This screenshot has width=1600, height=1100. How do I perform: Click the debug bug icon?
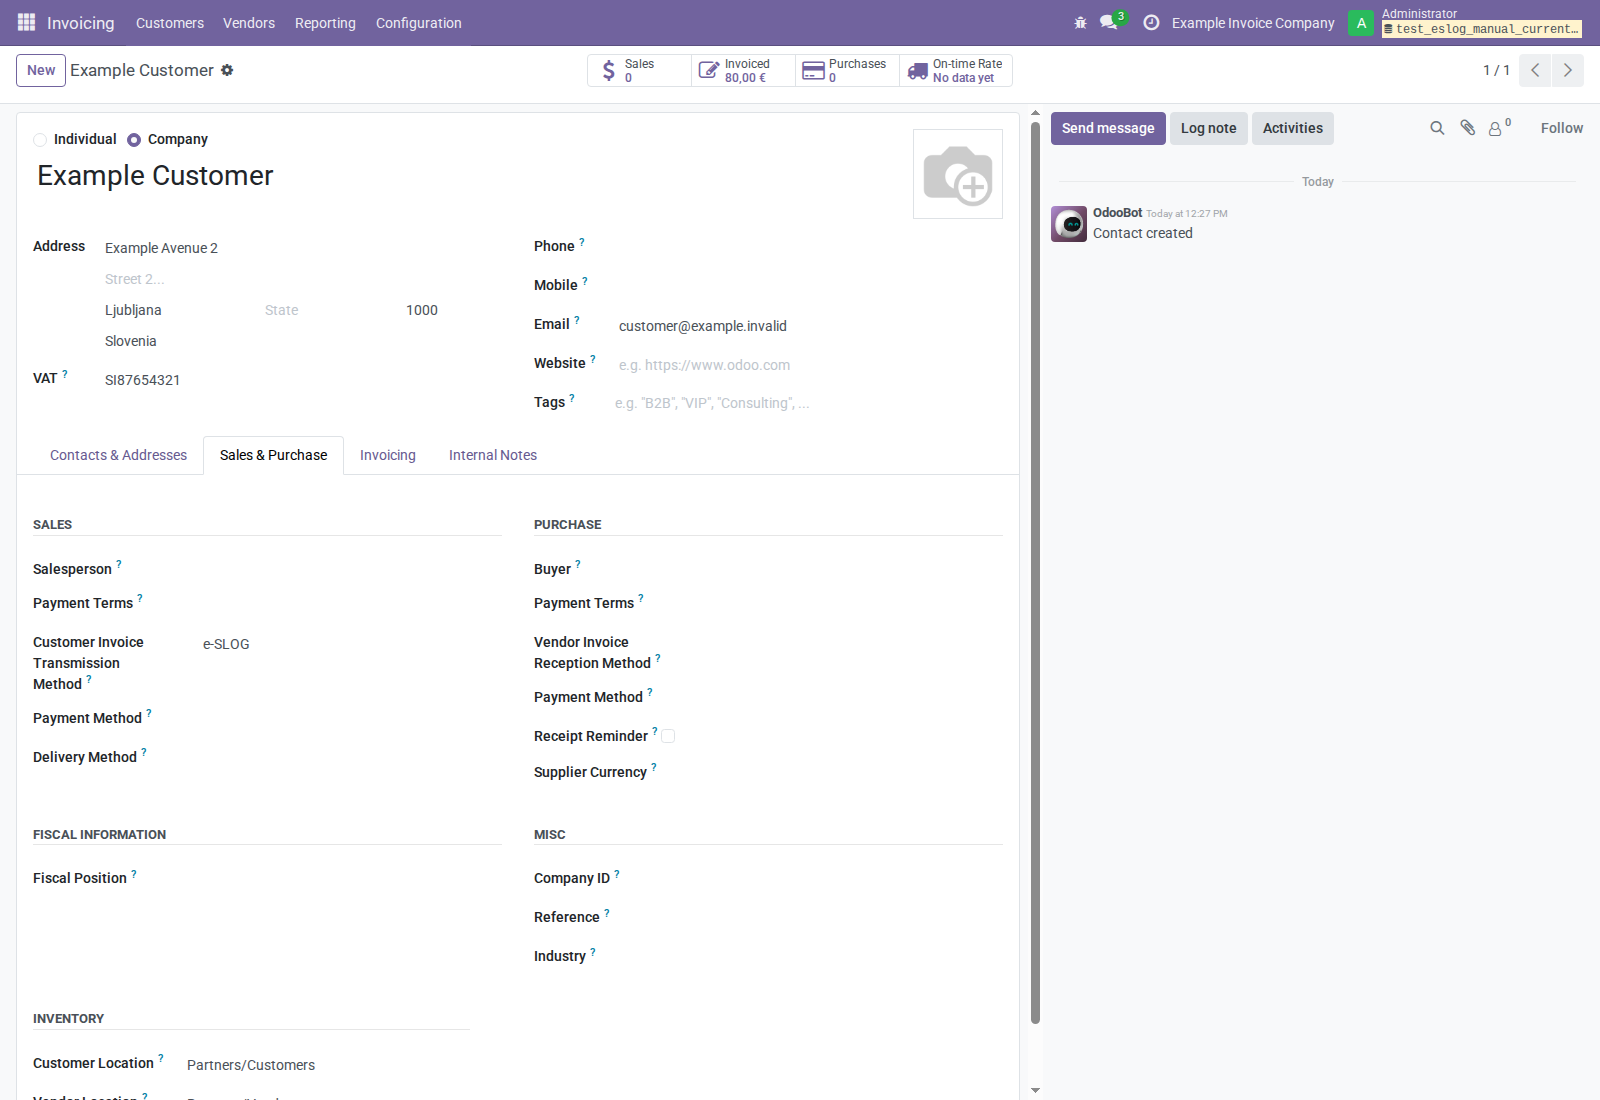[1080, 22]
